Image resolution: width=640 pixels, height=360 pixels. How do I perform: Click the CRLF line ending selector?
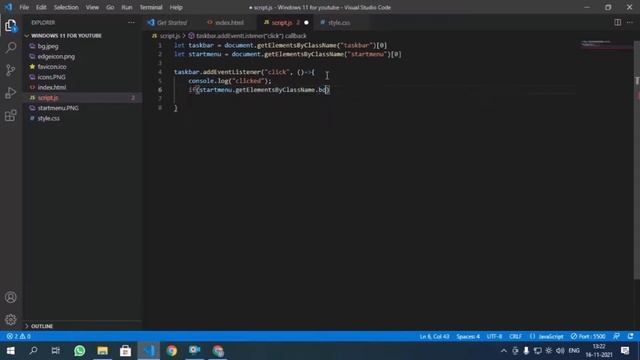(x=515, y=336)
